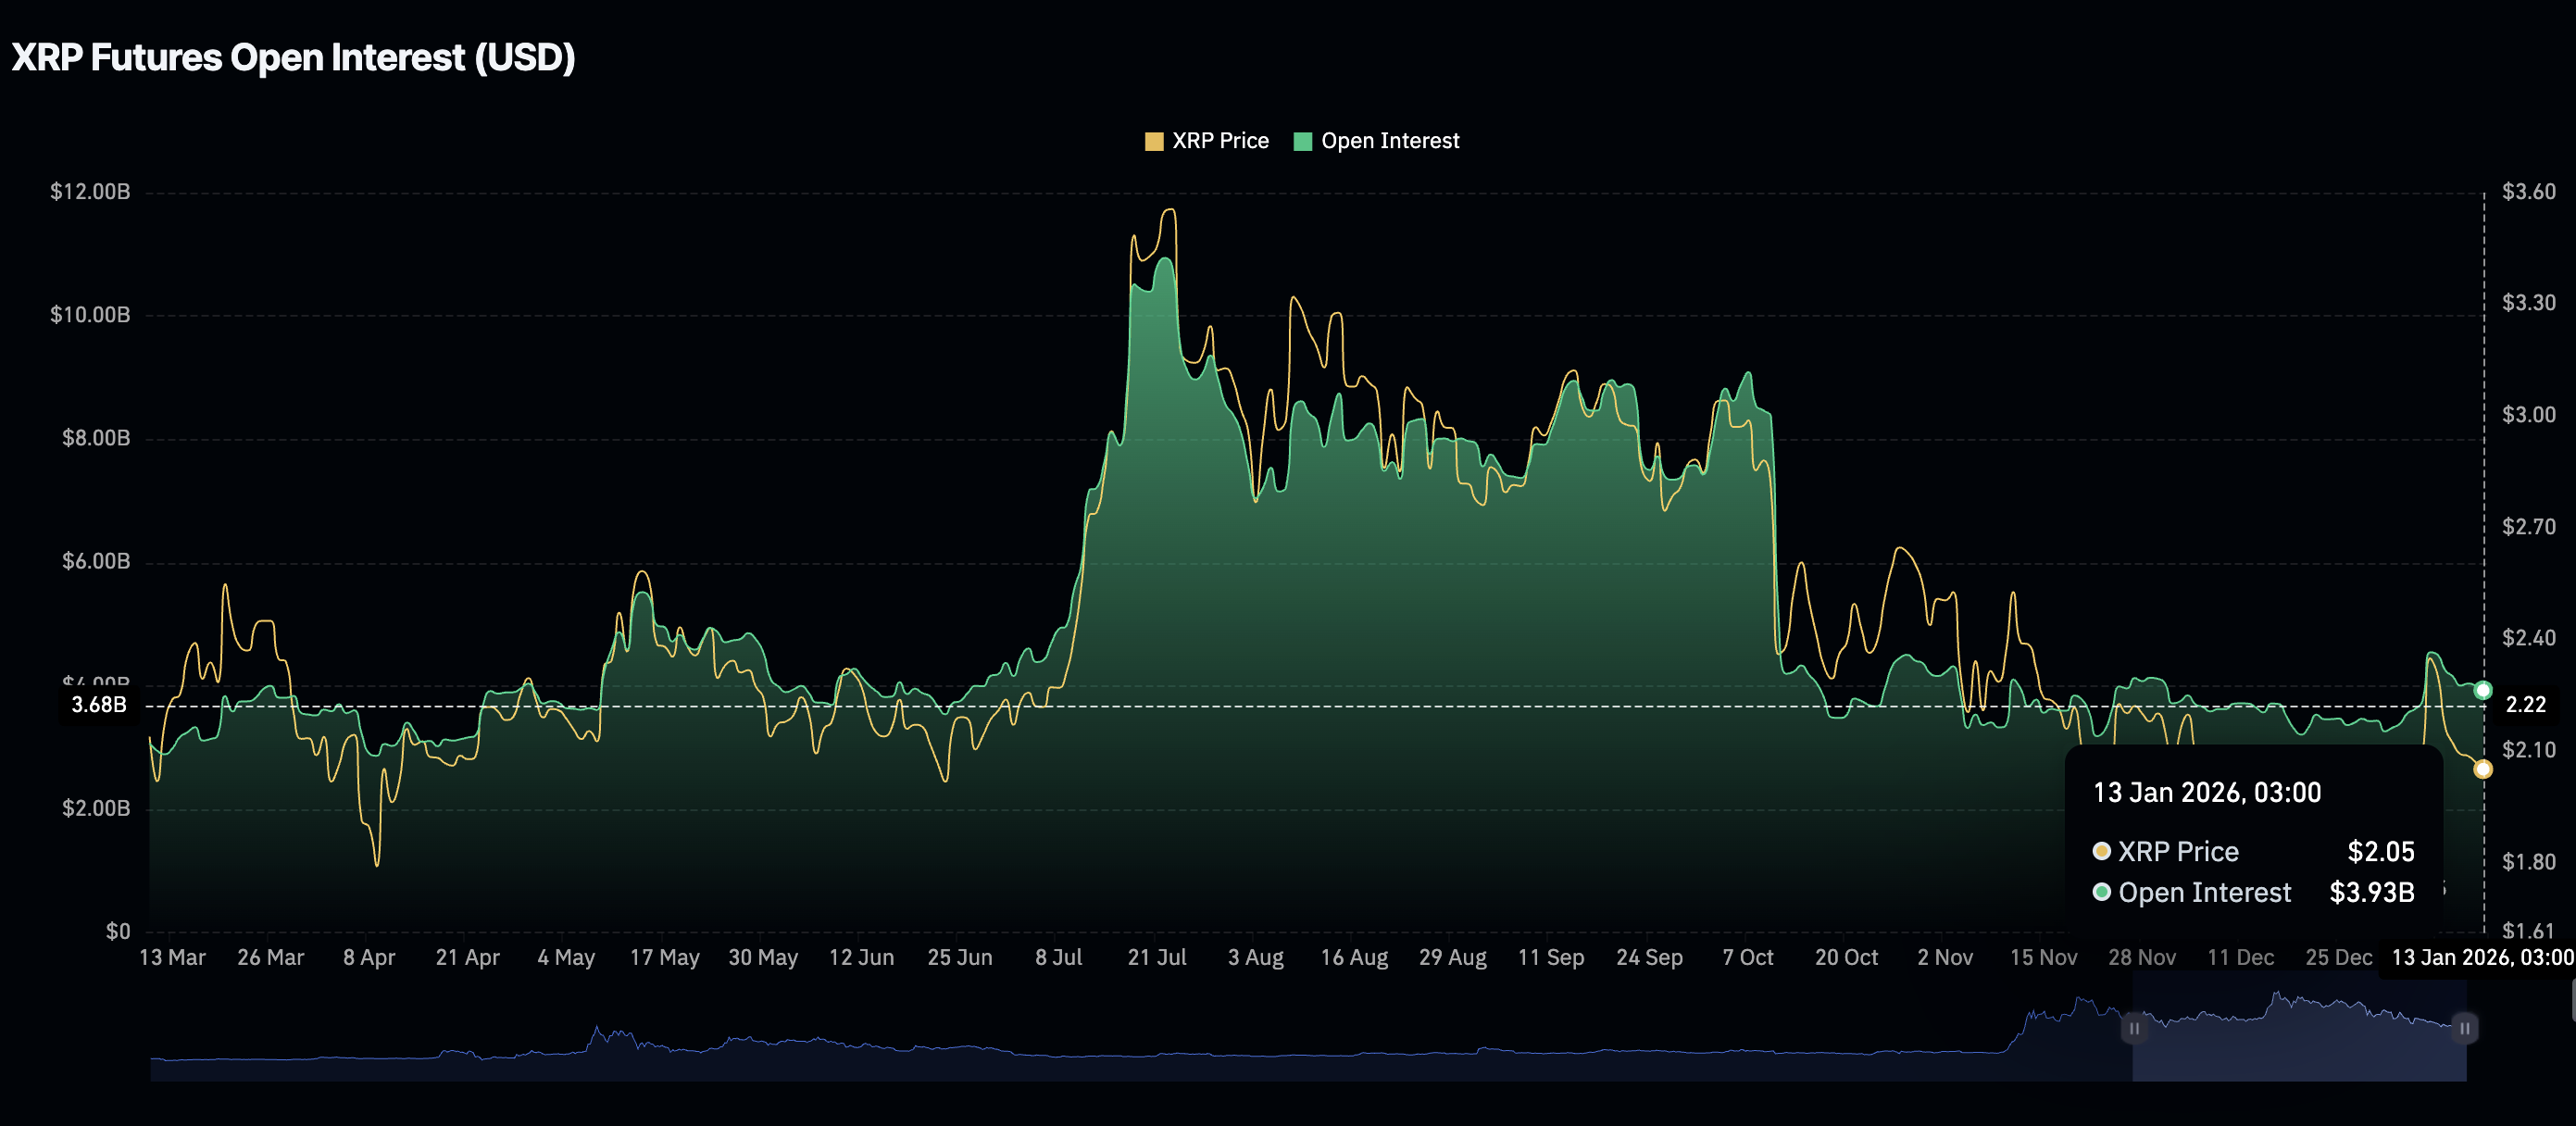Click the yellow XRP Price legend square
Image resolution: width=2576 pixels, height=1126 pixels.
click(x=1153, y=140)
